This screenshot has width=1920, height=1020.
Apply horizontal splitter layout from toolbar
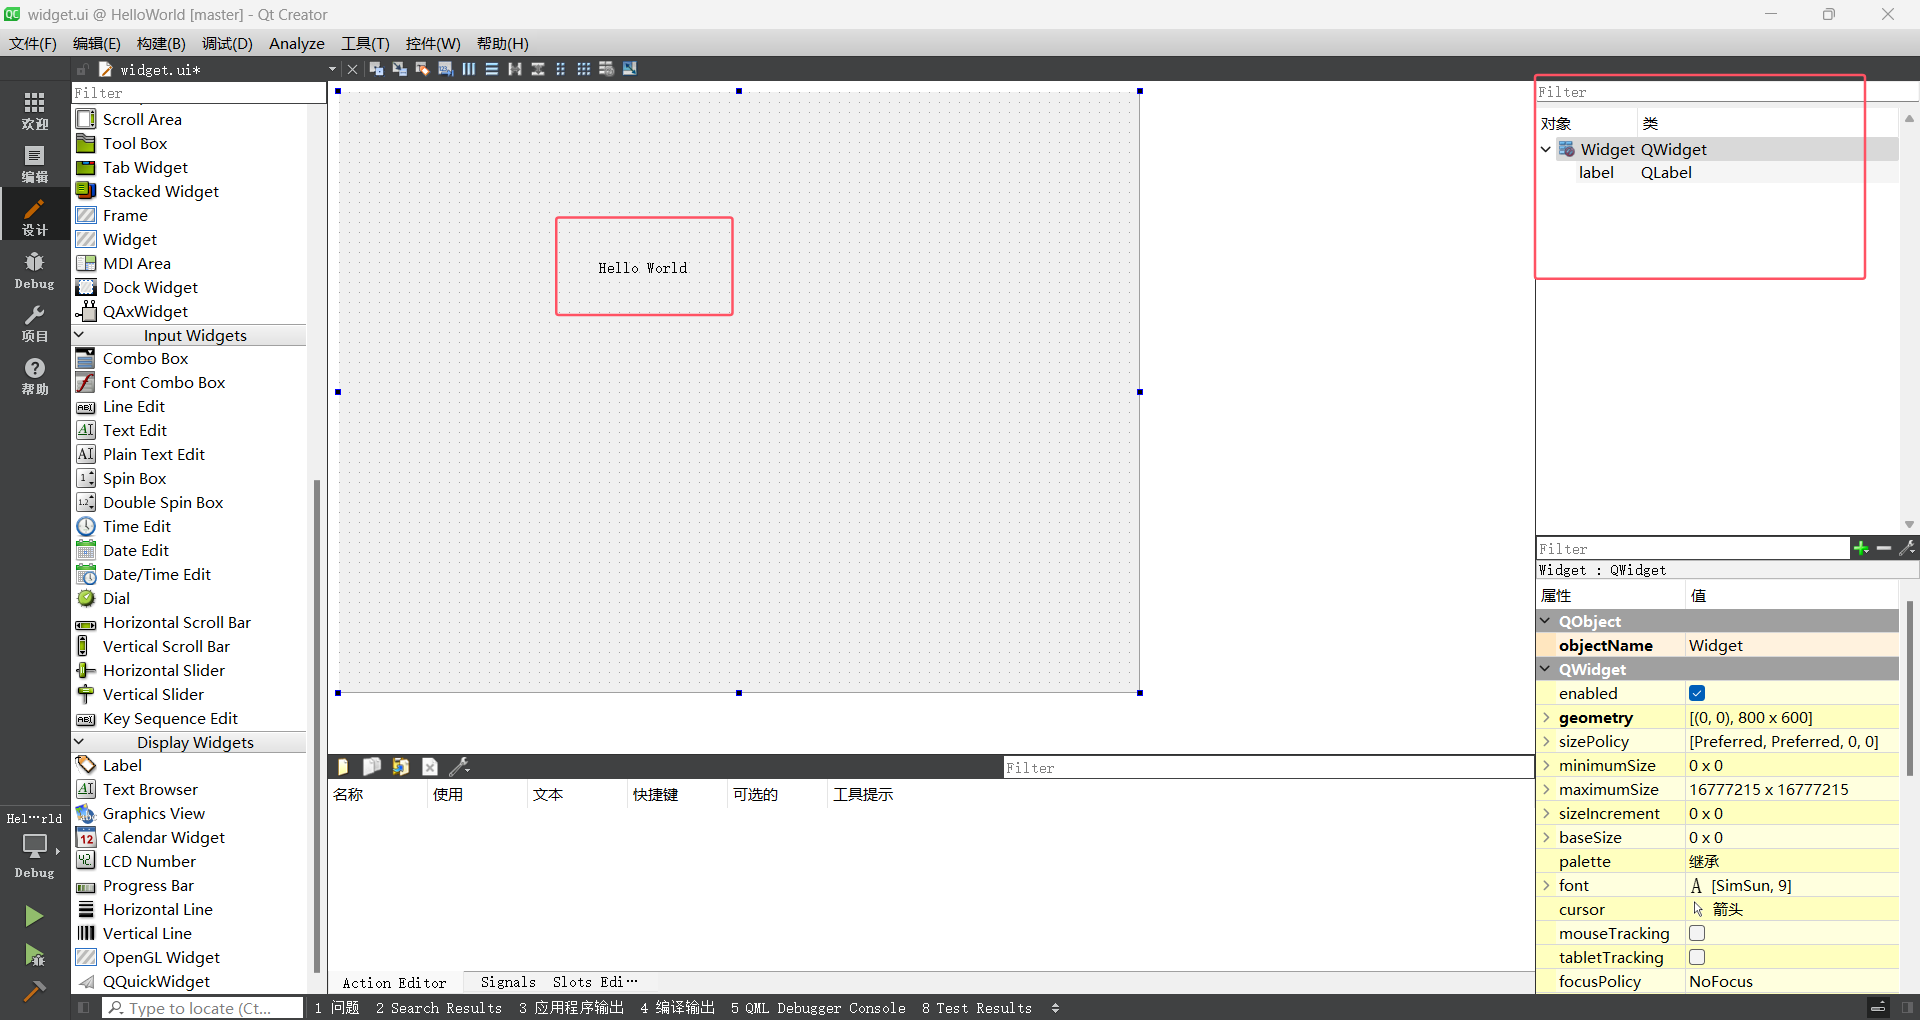(x=514, y=69)
